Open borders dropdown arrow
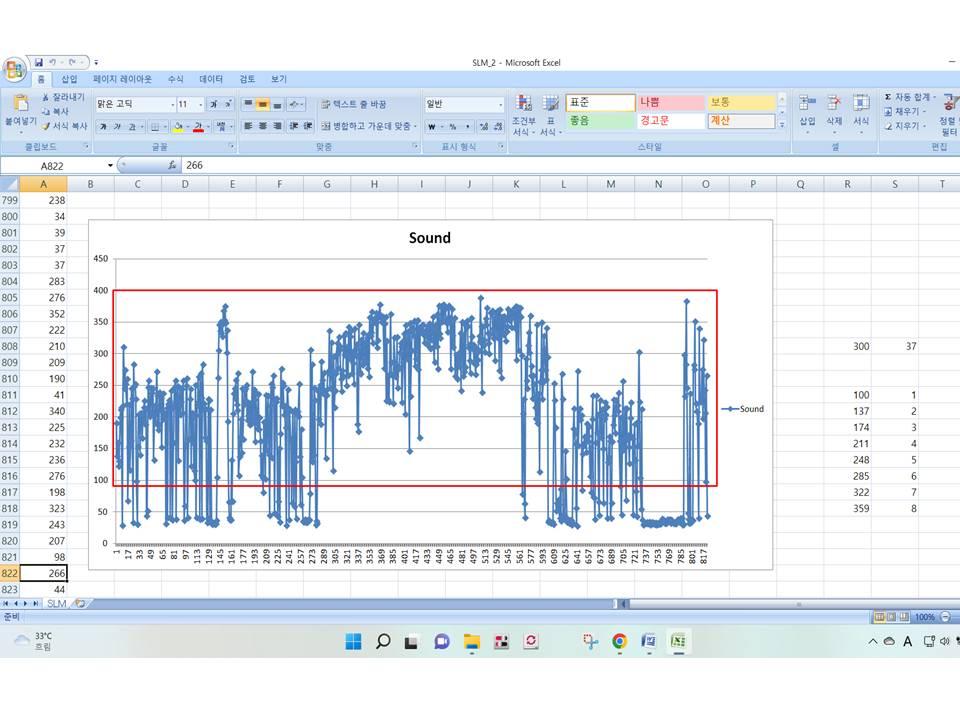Image resolution: width=960 pixels, height=720 pixels. (x=165, y=127)
